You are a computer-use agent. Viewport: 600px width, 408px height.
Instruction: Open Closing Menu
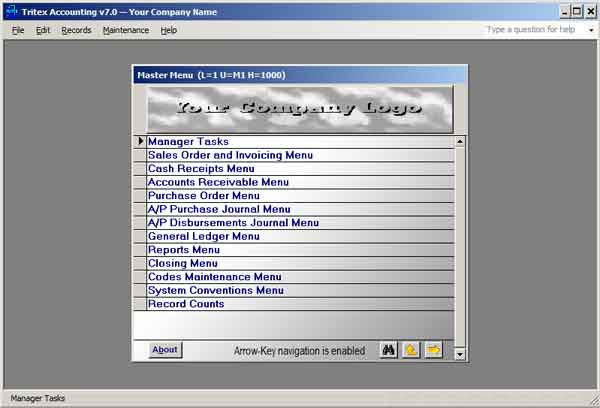[x=300, y=263]
